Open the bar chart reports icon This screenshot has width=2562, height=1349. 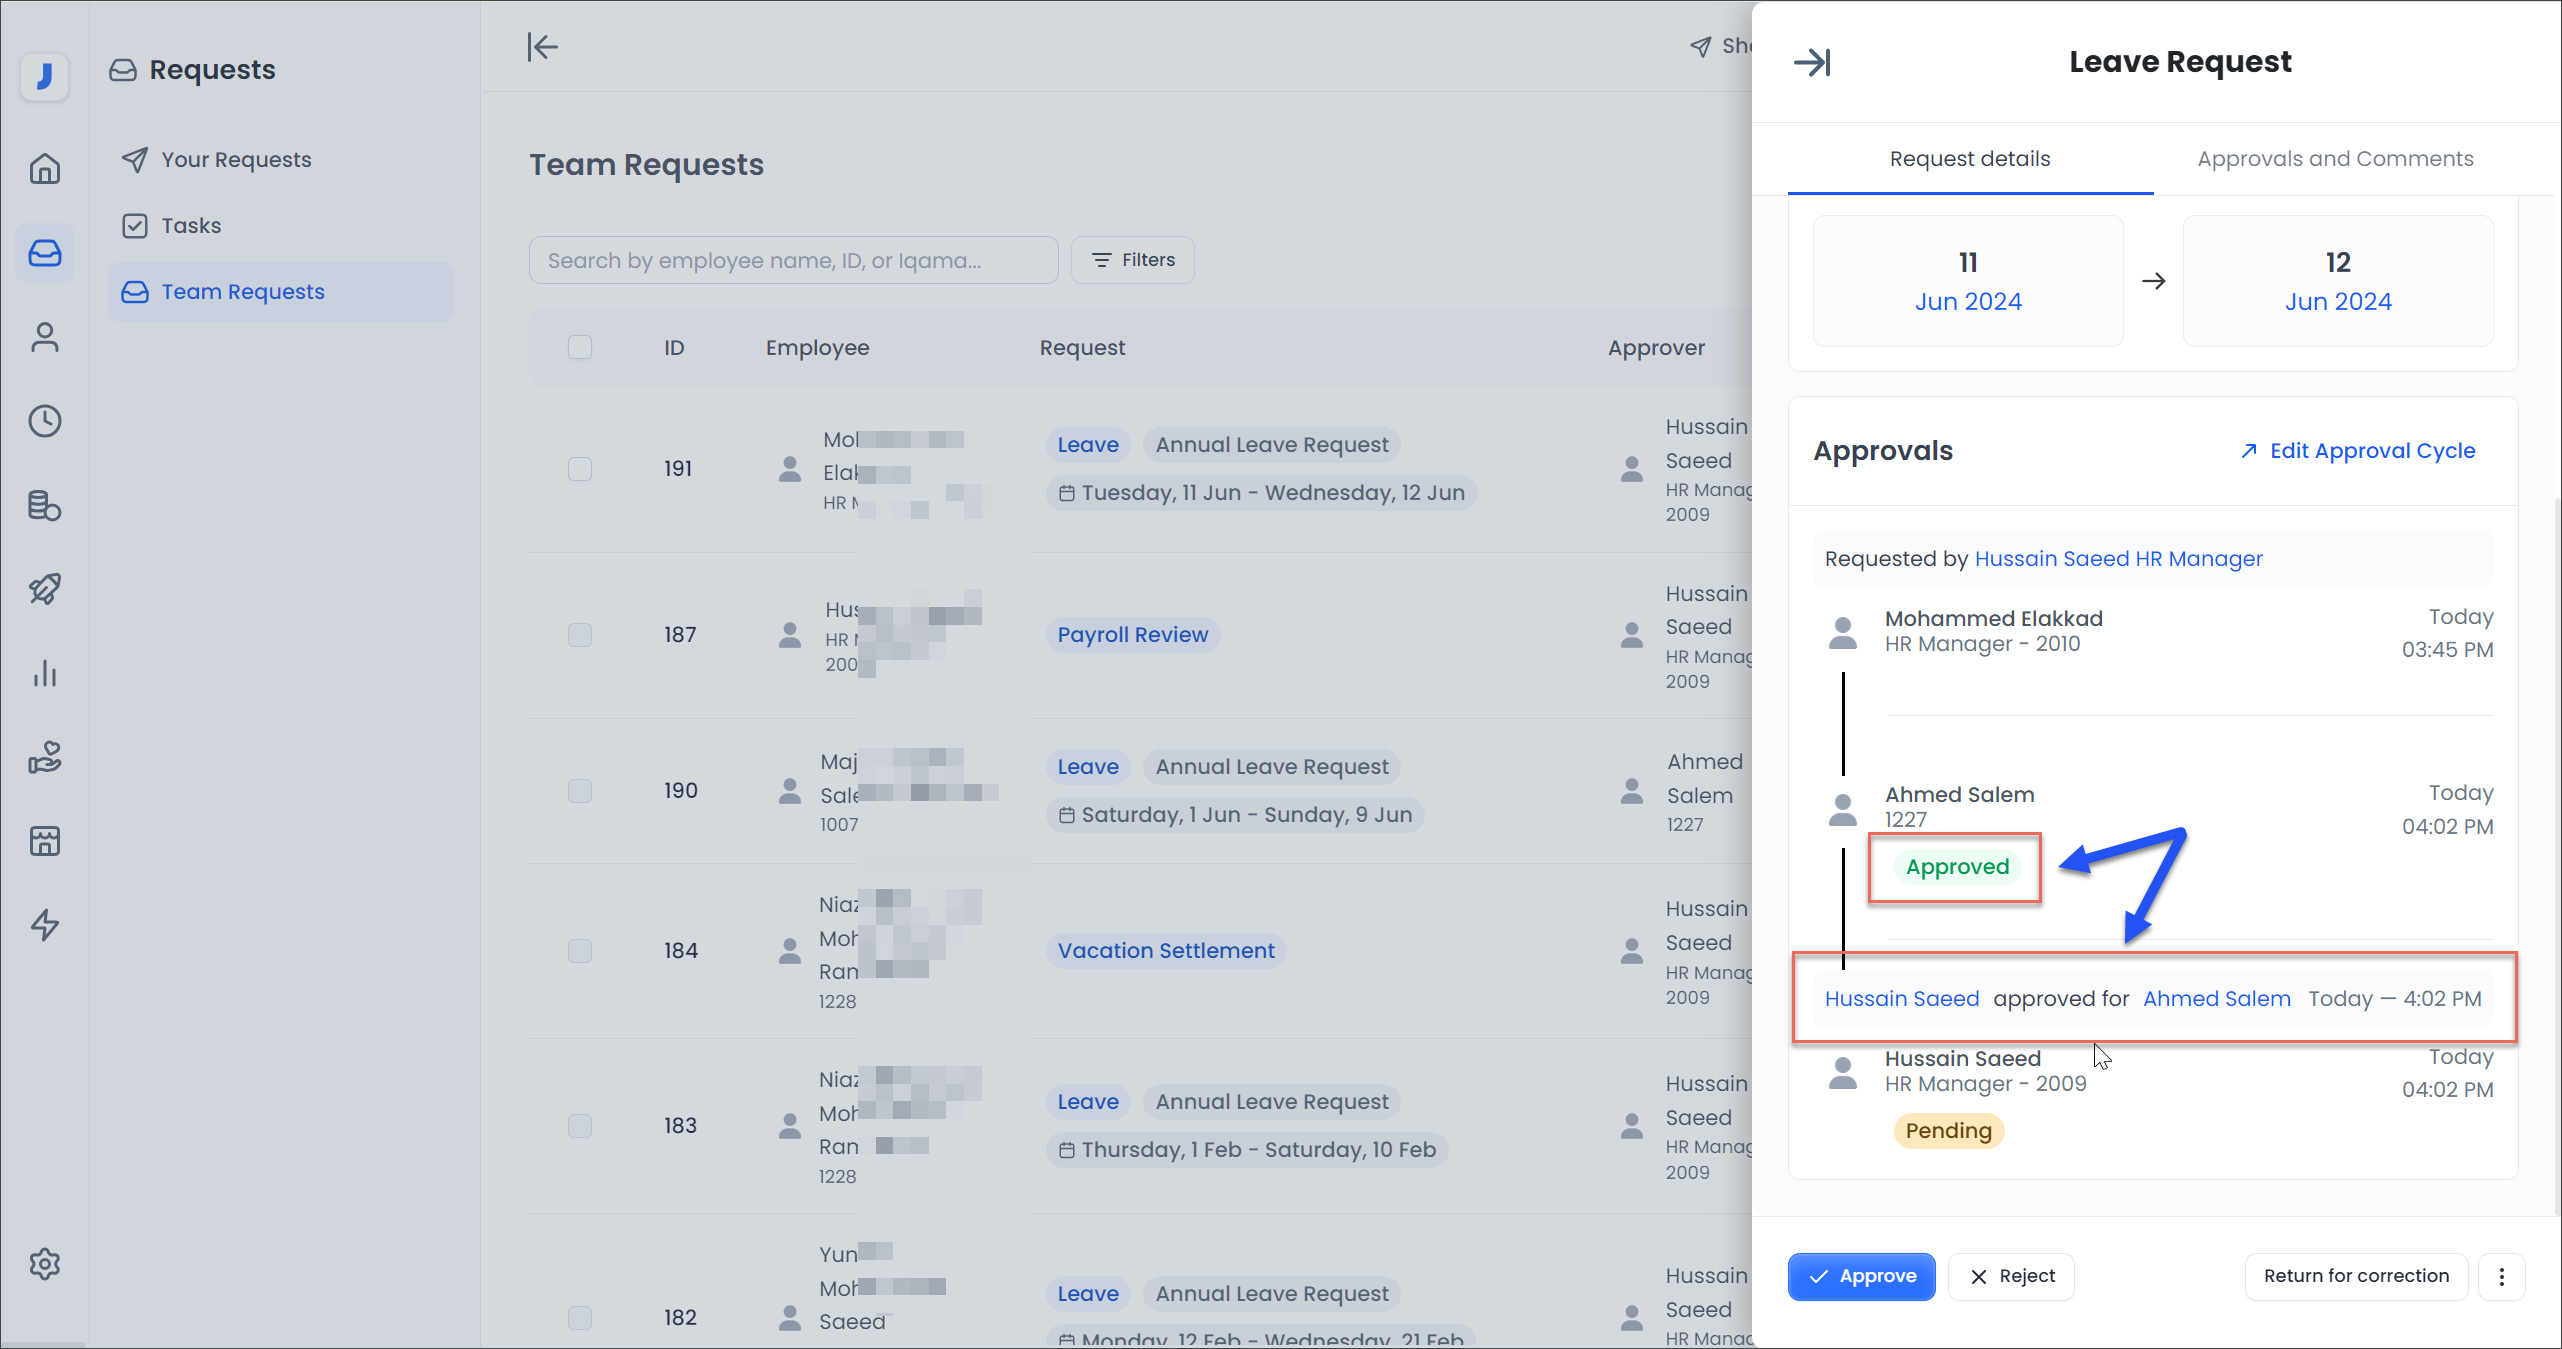(45, 673)
